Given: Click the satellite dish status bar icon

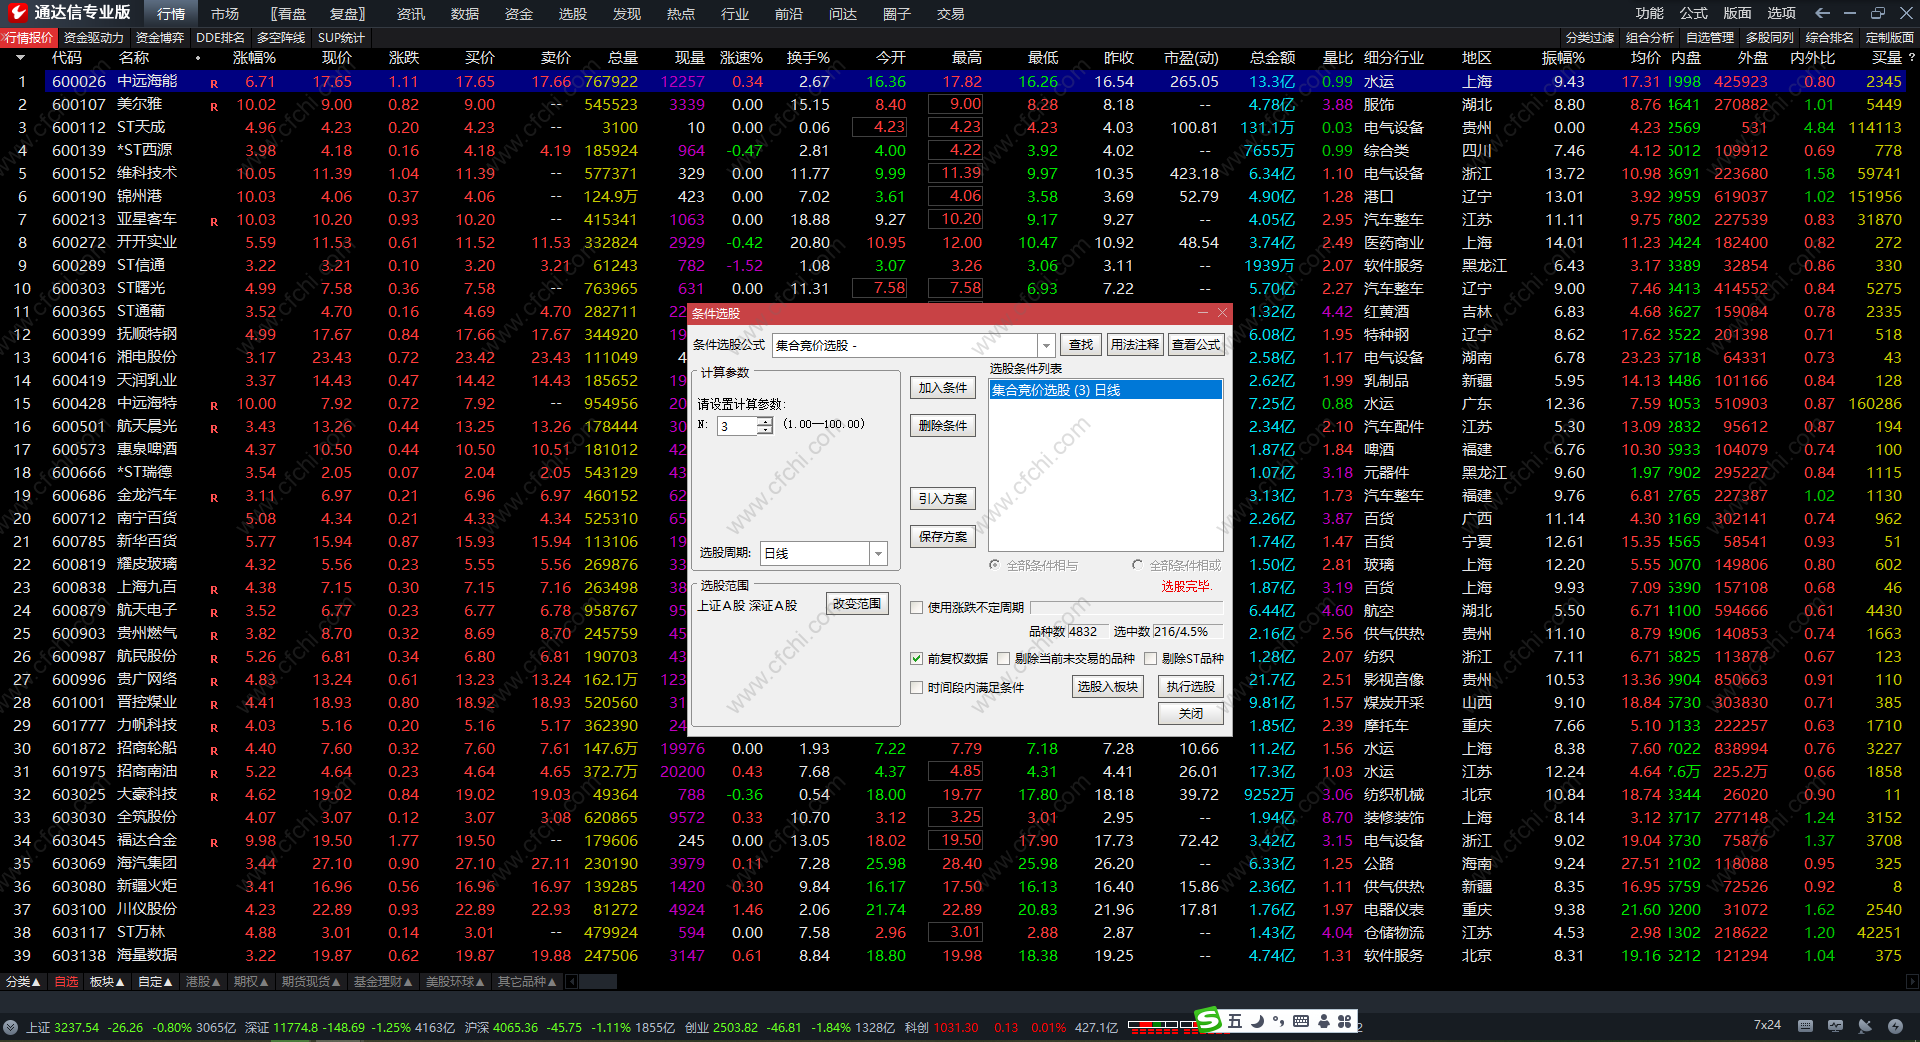Looking at the screenshot, I should click(1865, 1026).
